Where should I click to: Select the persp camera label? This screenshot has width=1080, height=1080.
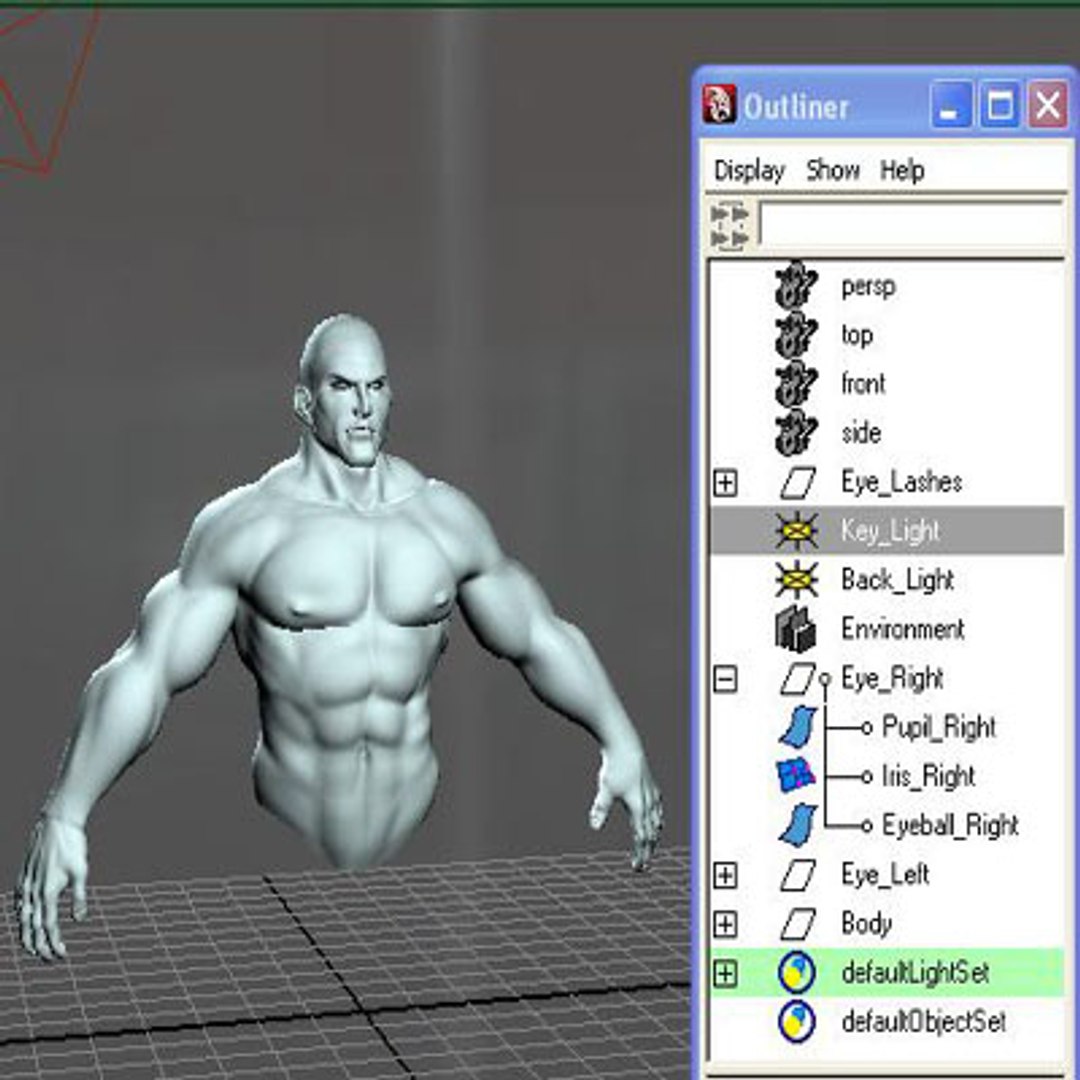point(868,286)
